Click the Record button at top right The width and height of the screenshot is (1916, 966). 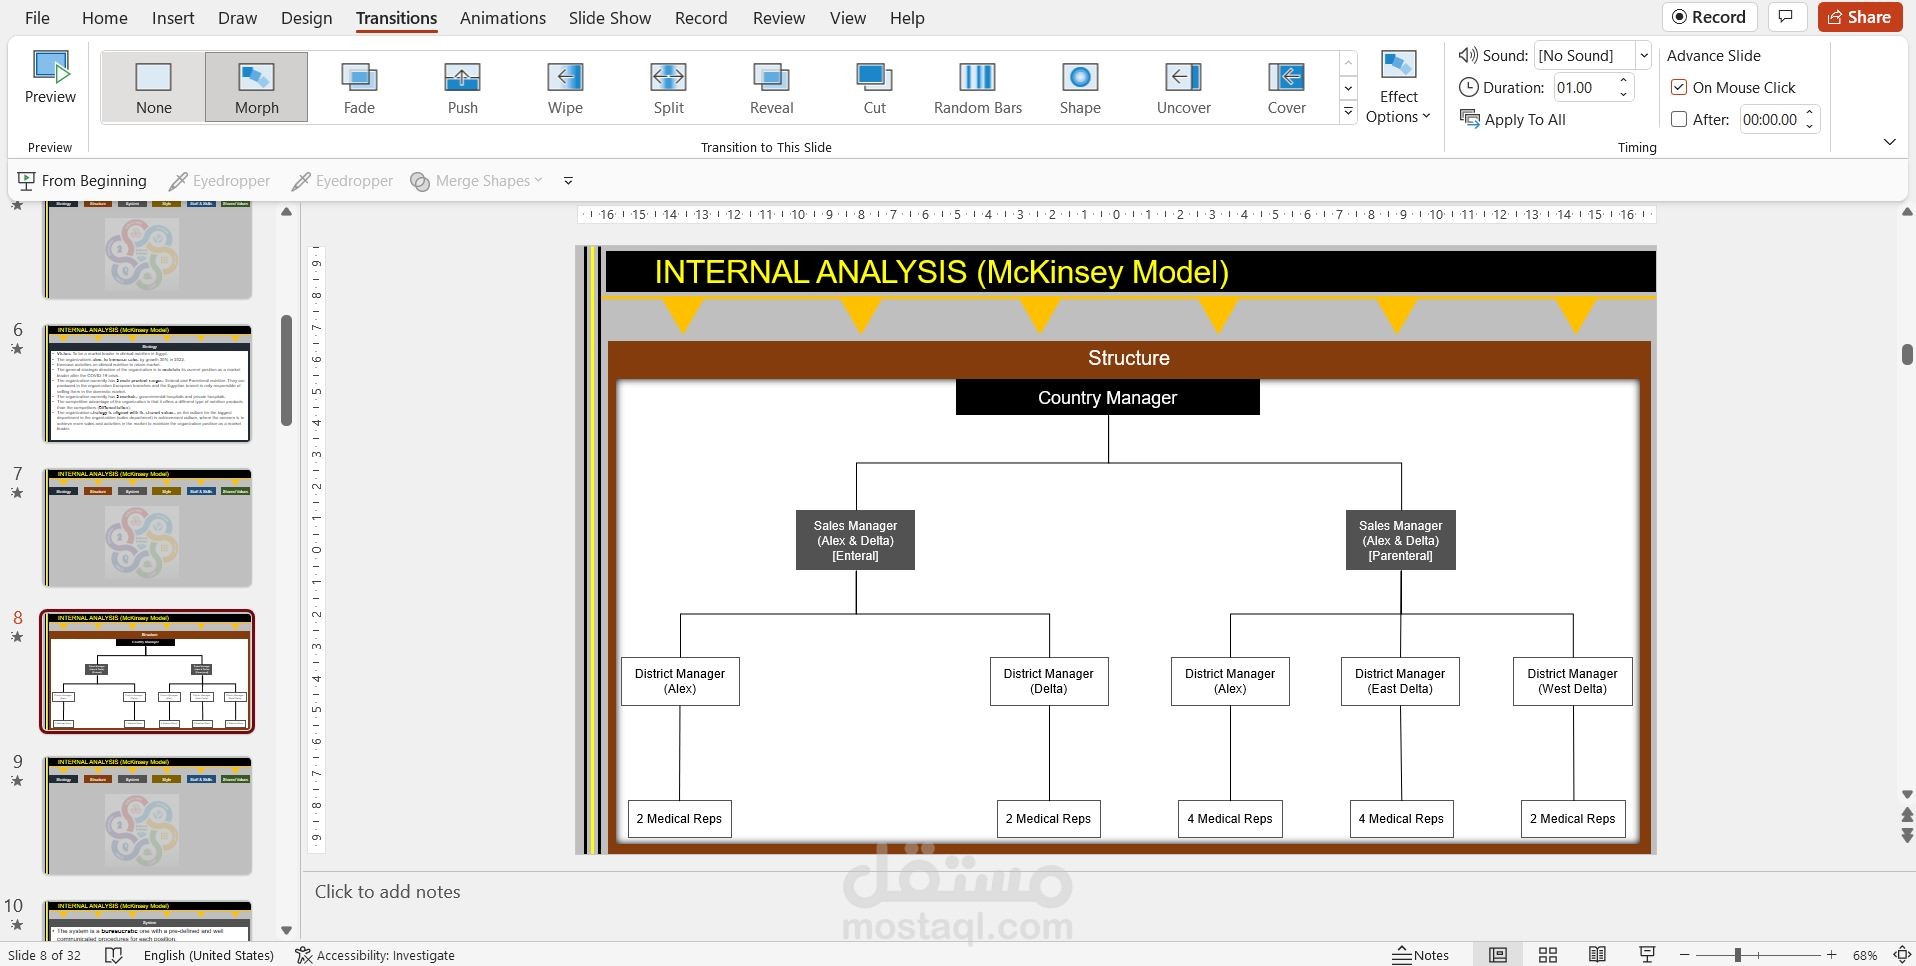[x=1709, y=17]
